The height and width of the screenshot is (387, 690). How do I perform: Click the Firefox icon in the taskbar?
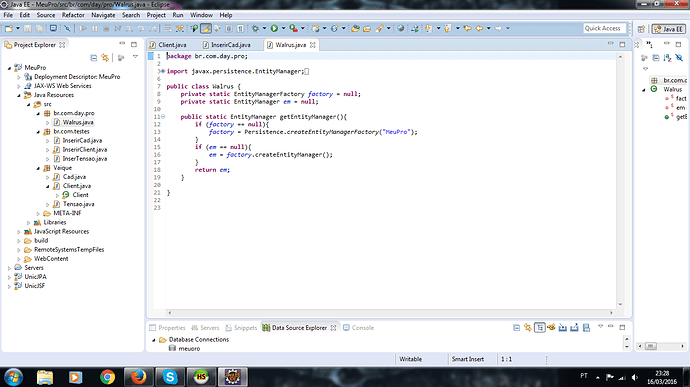tap(138, 377)
